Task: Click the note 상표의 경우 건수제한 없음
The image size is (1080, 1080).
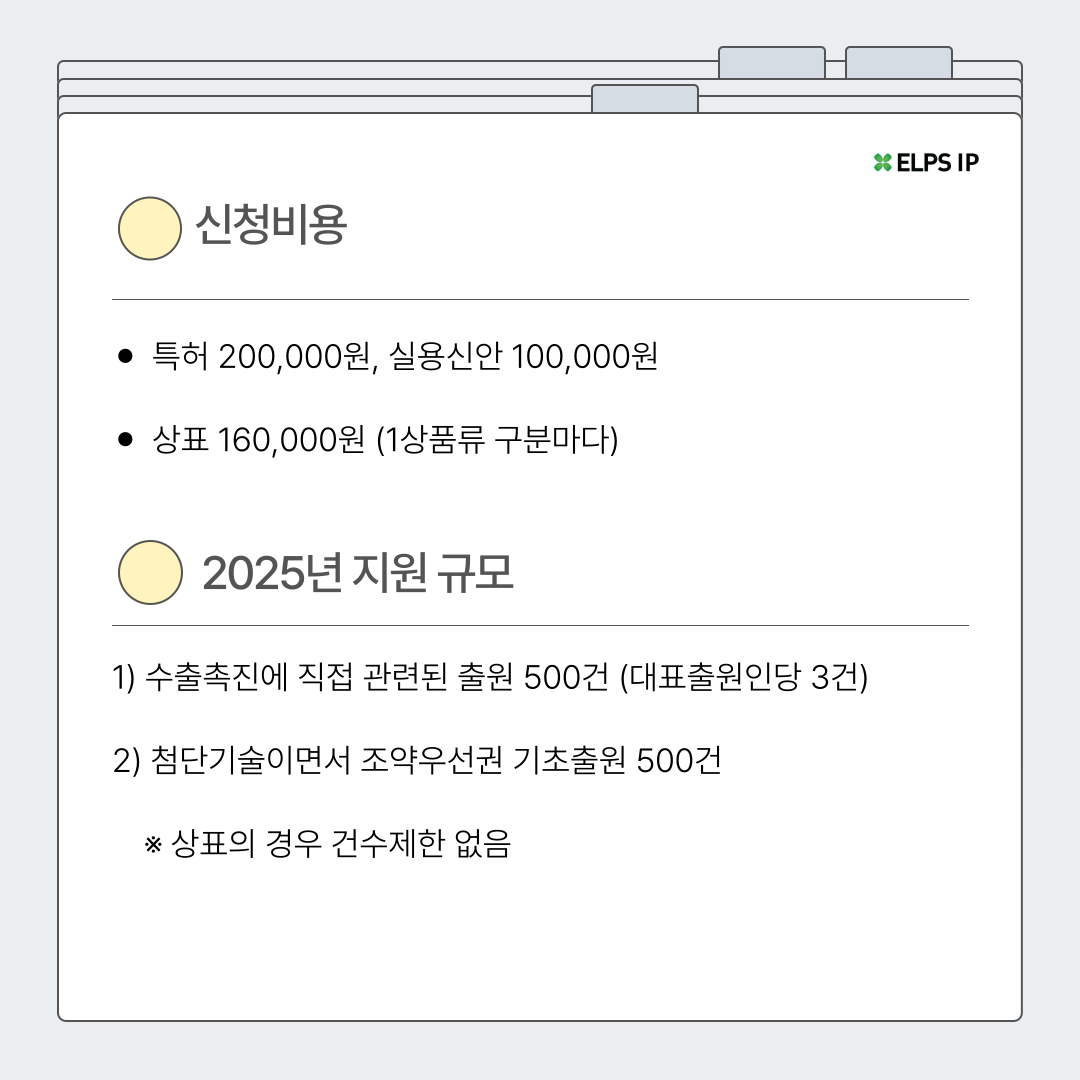Action: click(x=341, y=845)
